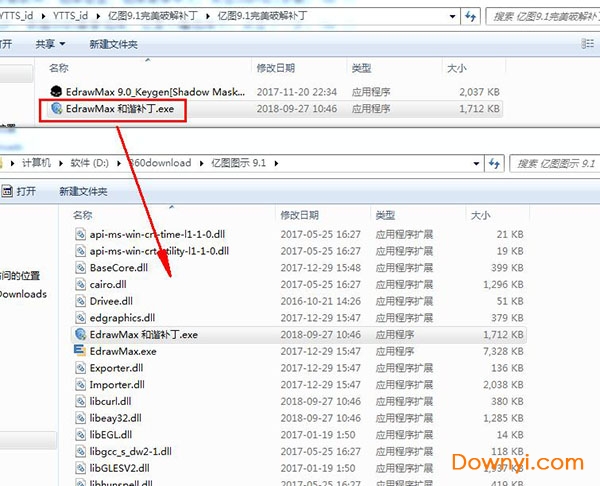Screen dimensions: 600x486
Task: Click the Exporter.dll file icon
Action: (x=80, y=368)
